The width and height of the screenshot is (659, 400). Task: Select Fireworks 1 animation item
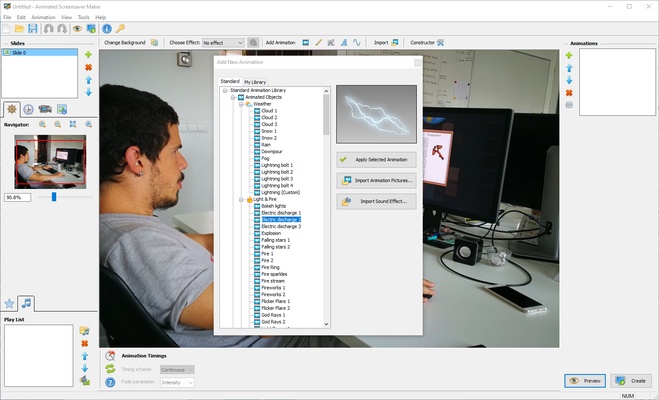click(x=273, y=288)
